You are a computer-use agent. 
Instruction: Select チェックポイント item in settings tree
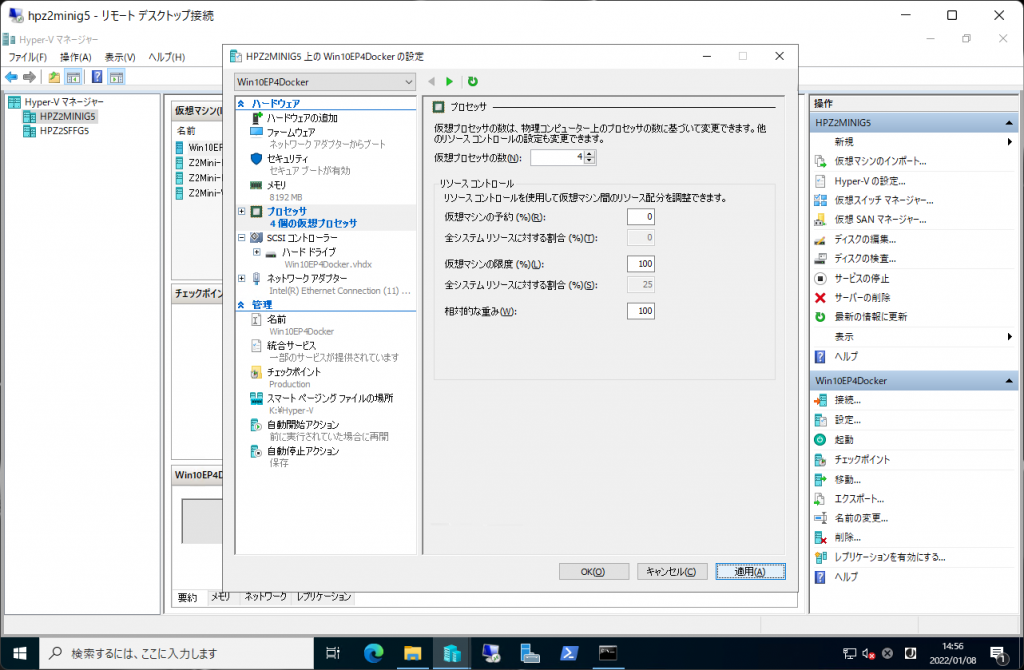tap(294, 372)
